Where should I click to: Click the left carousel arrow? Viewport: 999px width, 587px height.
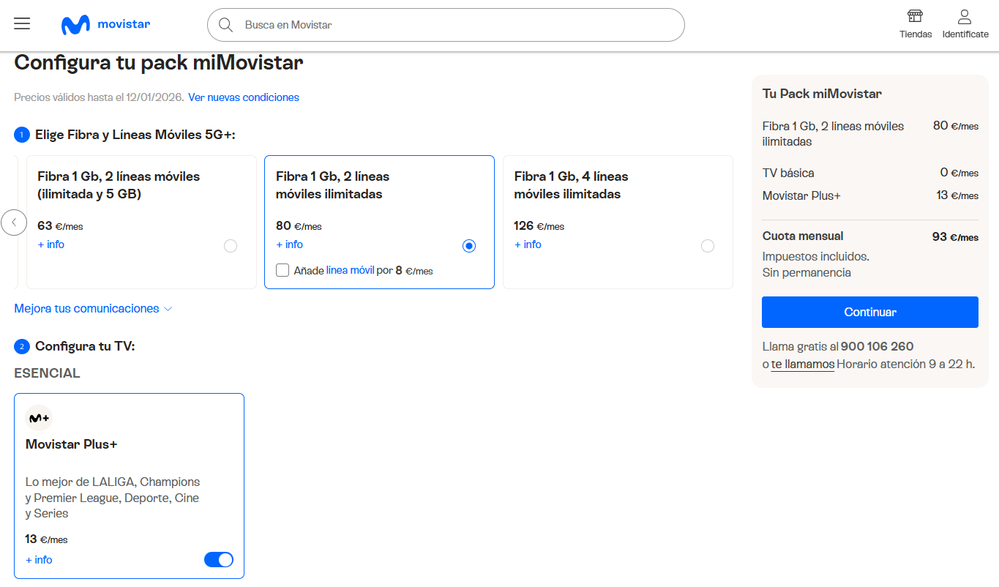pos(14,222)
